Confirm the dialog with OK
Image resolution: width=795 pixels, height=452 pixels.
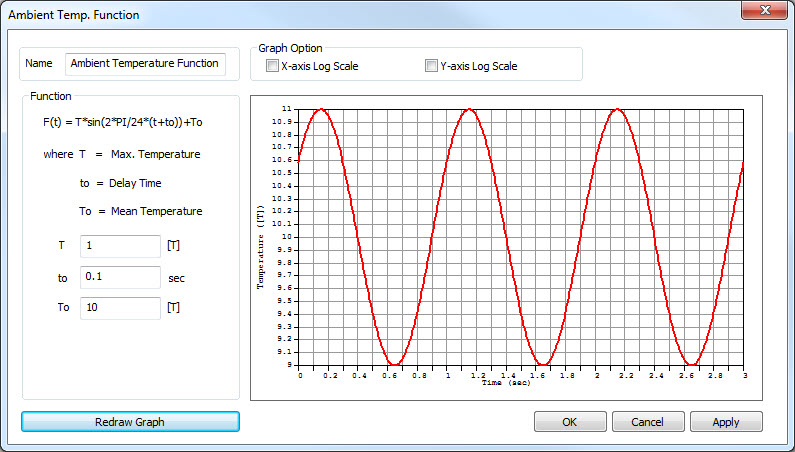pos(570,422)
